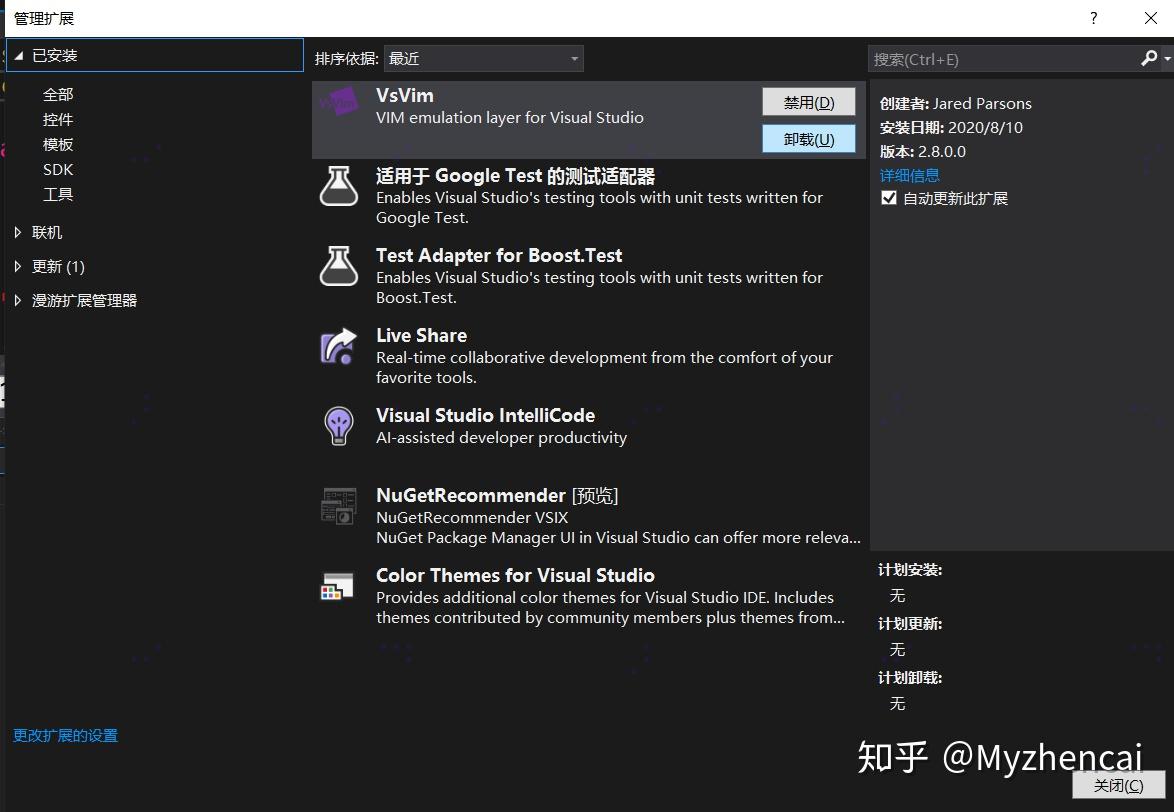Screen dimensions: 1174x812
Task: Open the 详细信息 link
Action: tap(909, 174)
